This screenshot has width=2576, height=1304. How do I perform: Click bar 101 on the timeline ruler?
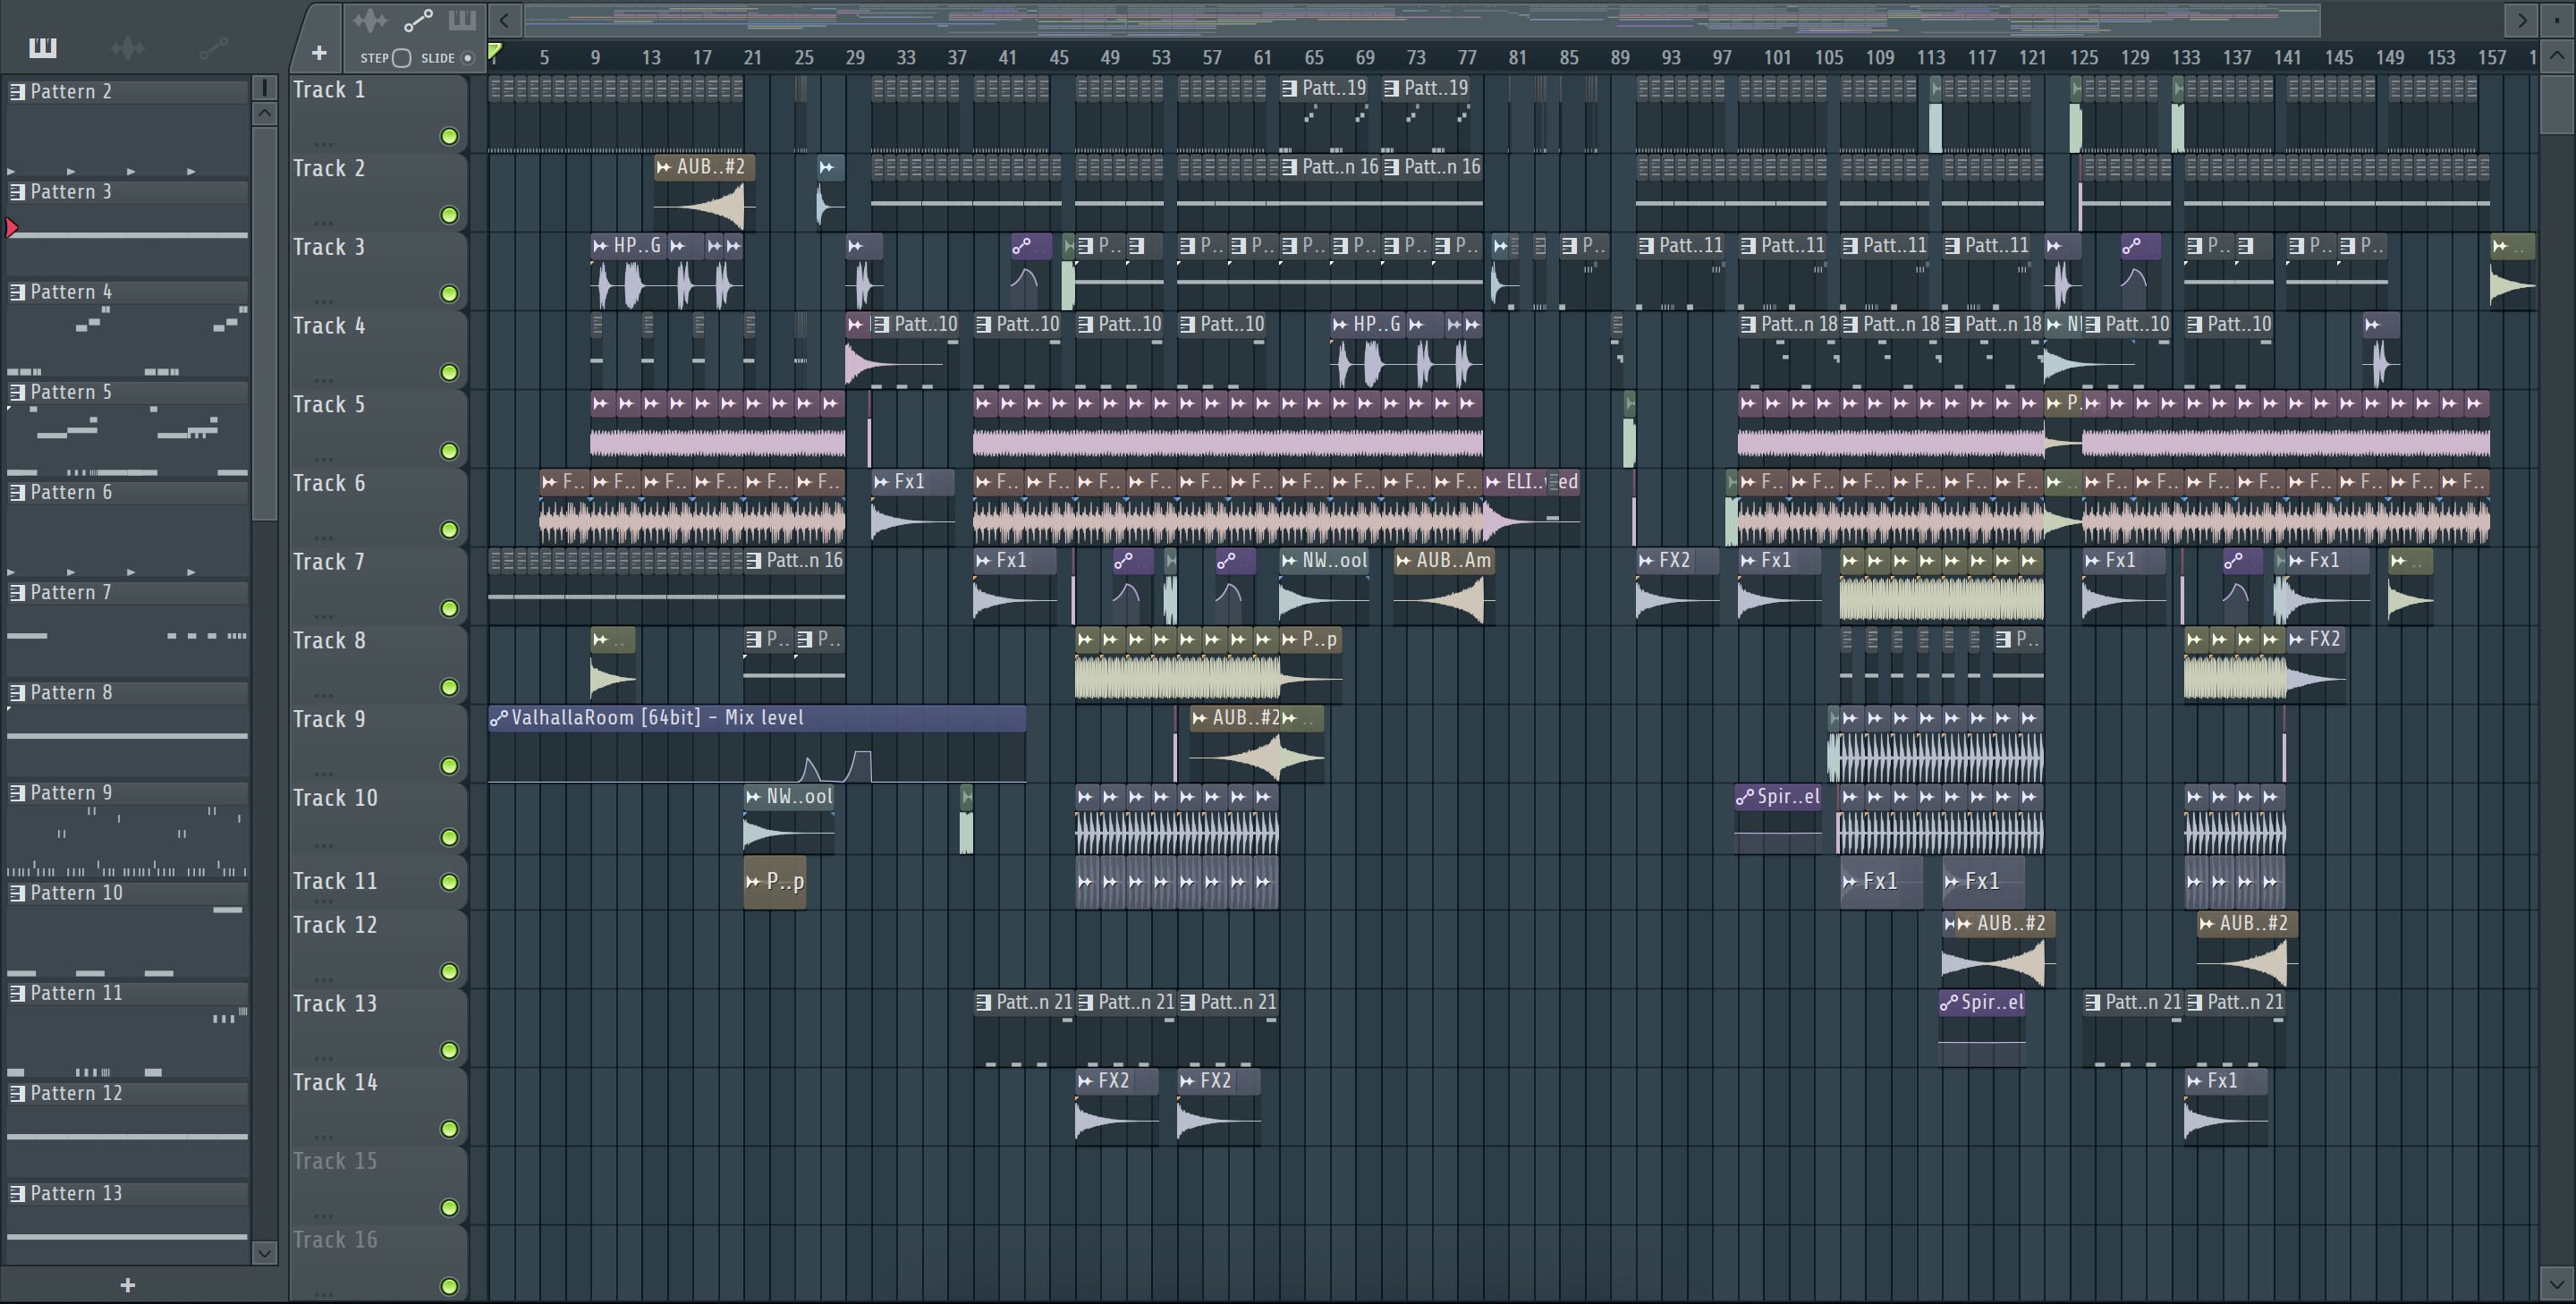[x=1776, y=57]
